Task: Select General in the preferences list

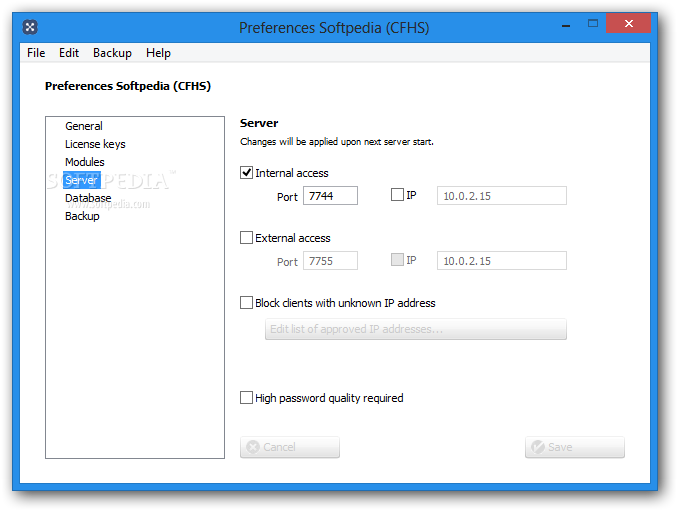Action: tap(84, 126)
